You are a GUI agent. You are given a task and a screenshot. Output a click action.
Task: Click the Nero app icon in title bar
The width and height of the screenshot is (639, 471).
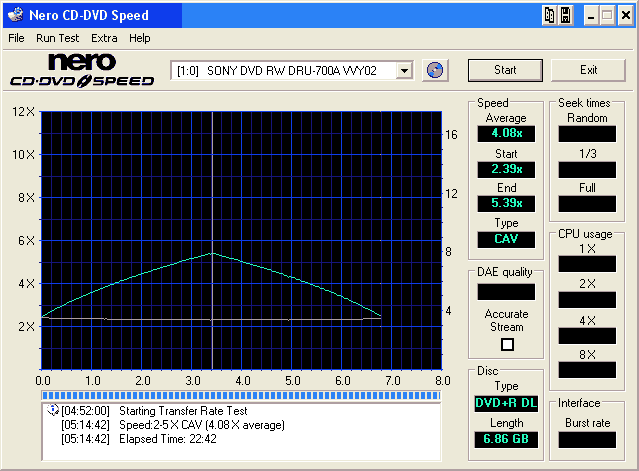(x=13, y=15)
